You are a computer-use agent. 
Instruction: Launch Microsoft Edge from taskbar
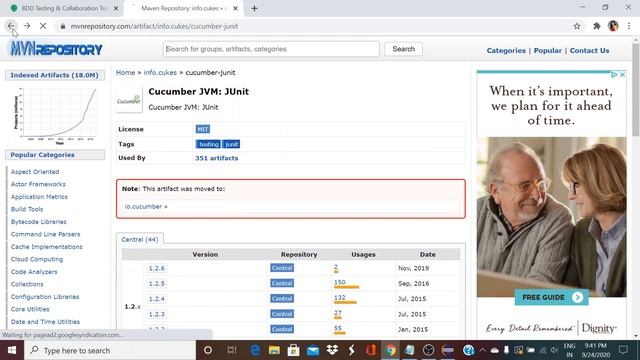click(255, 350)
